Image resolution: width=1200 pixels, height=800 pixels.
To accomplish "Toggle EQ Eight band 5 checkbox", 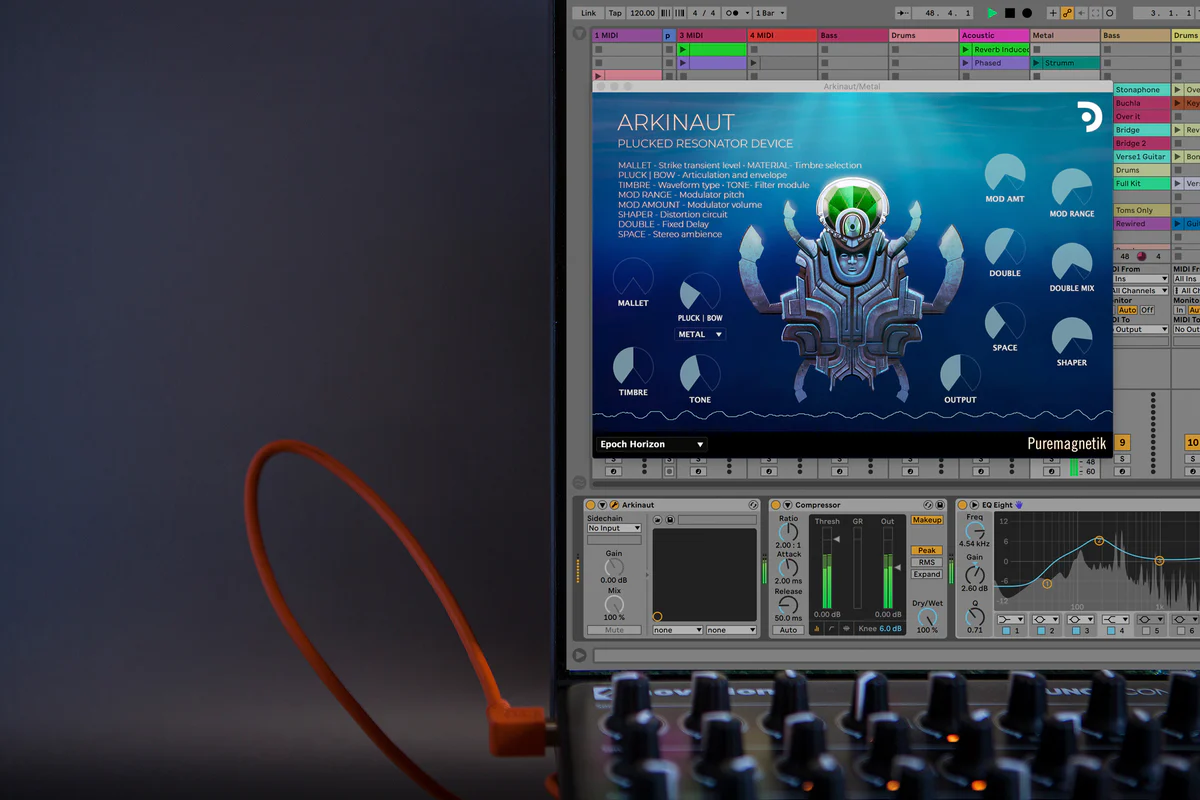I will click(1145, 631).
